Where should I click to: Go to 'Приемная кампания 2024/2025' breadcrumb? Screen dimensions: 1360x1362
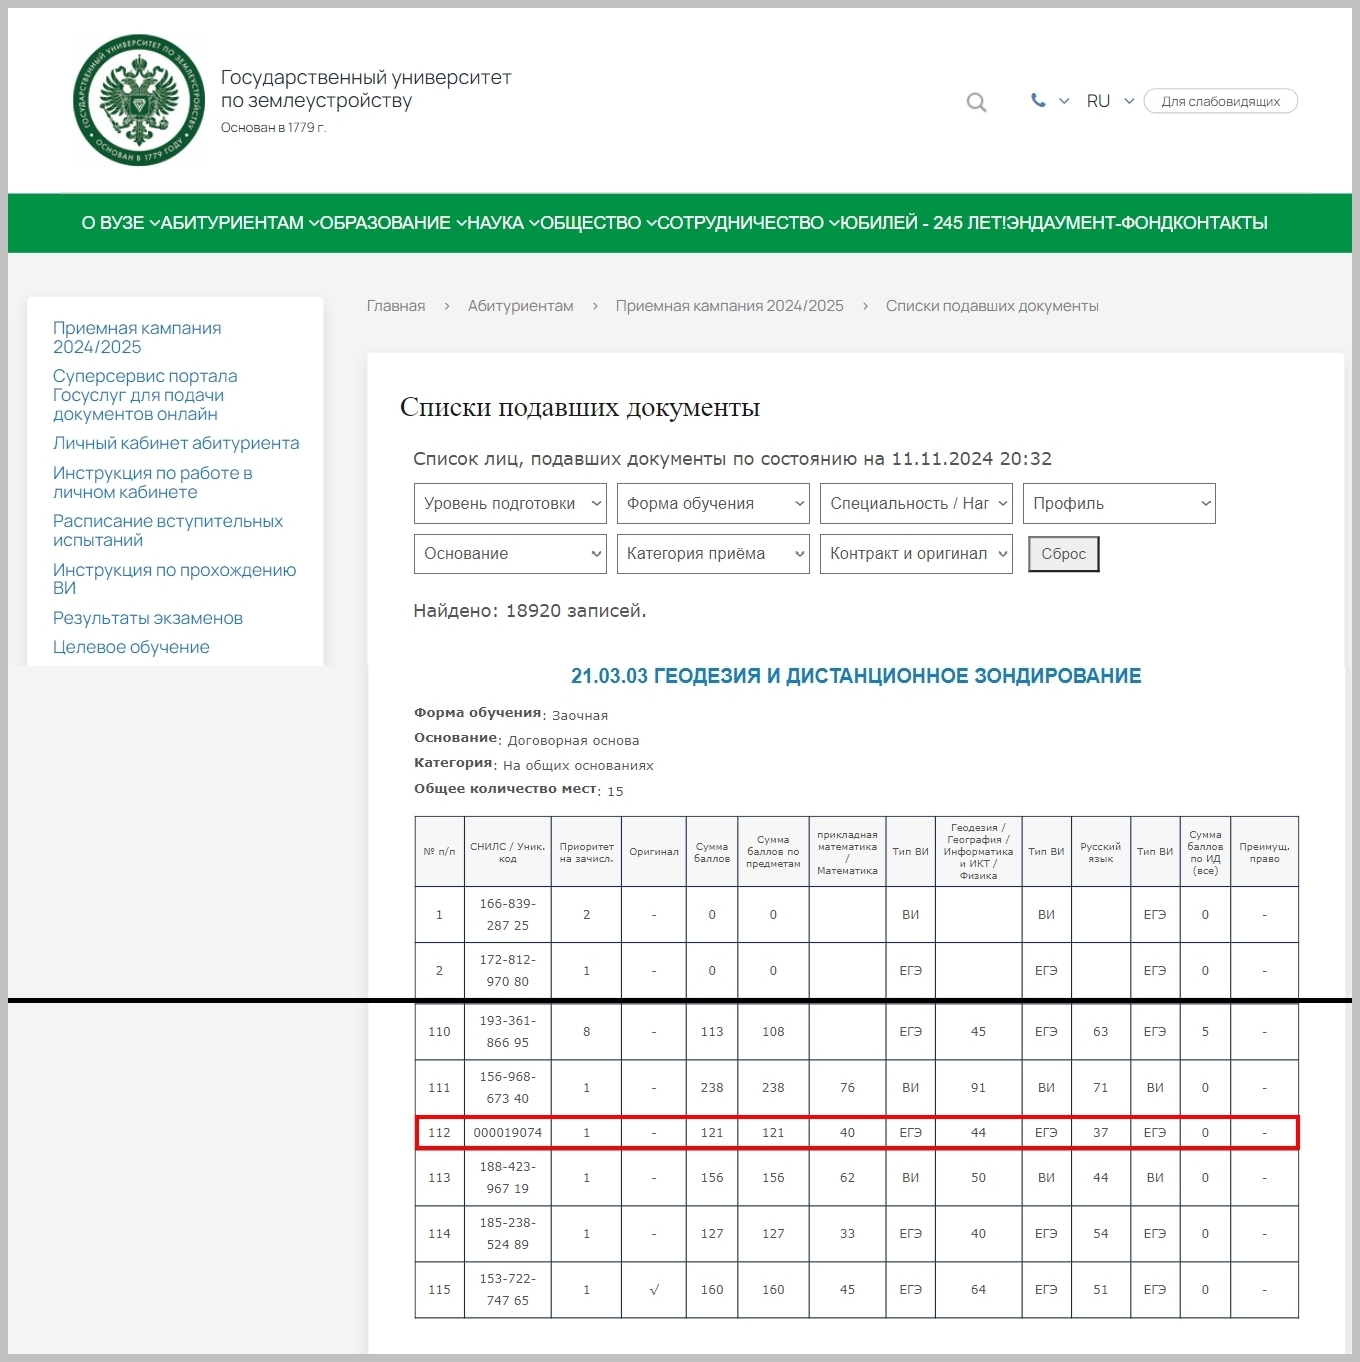pos(729,306)
